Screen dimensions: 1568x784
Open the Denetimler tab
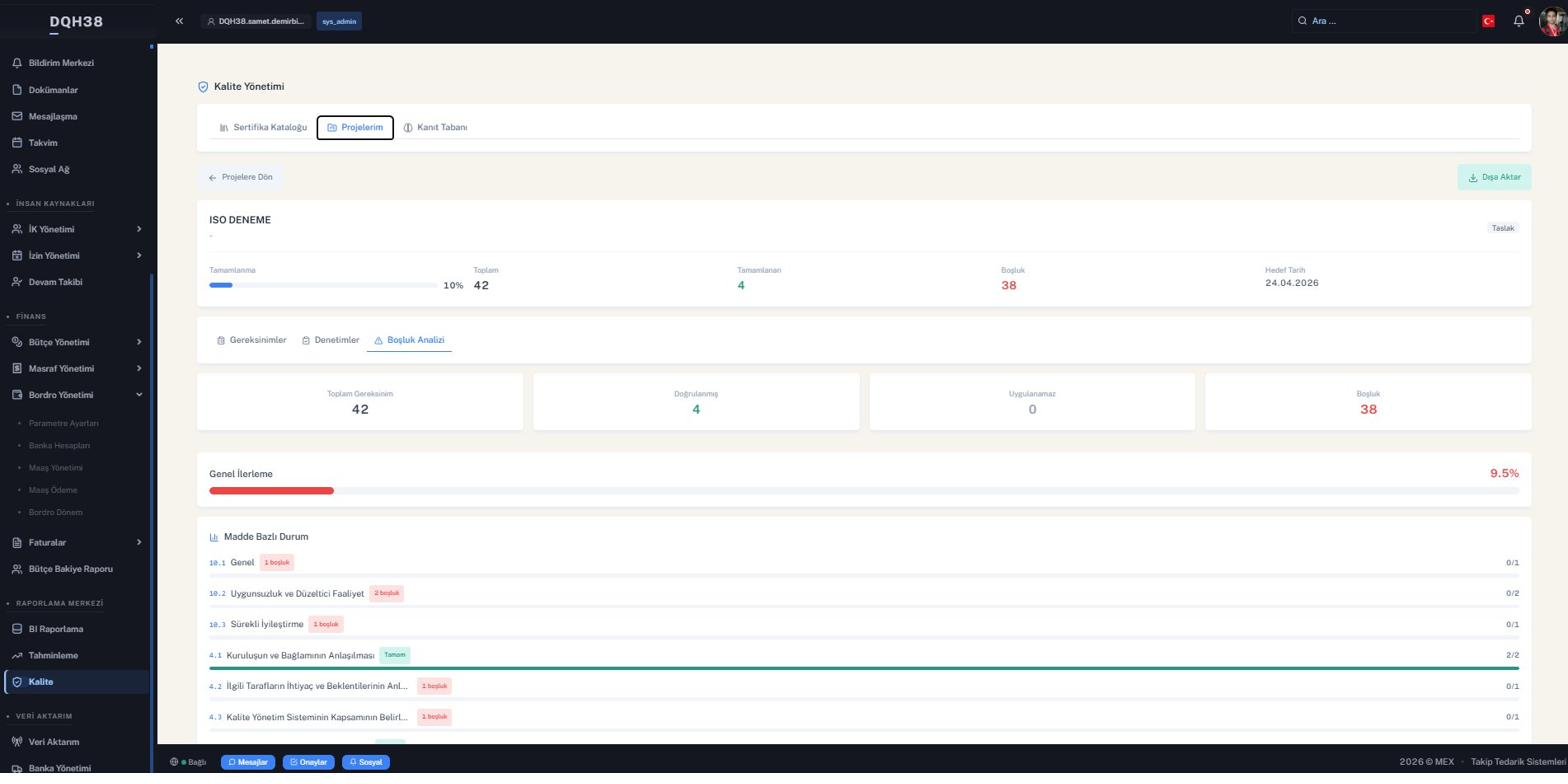(x=330, y=341)
